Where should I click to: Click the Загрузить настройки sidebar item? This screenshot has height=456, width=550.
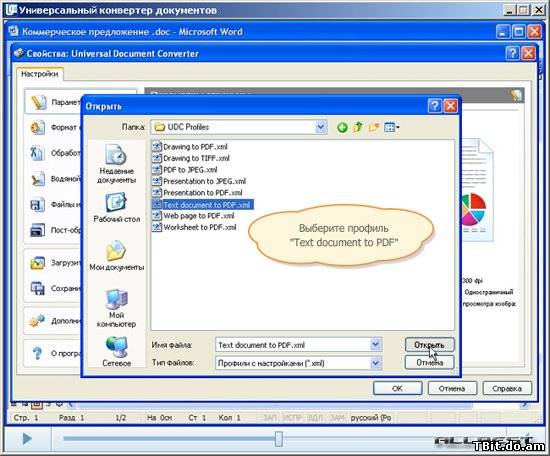[x=54, y=263]
